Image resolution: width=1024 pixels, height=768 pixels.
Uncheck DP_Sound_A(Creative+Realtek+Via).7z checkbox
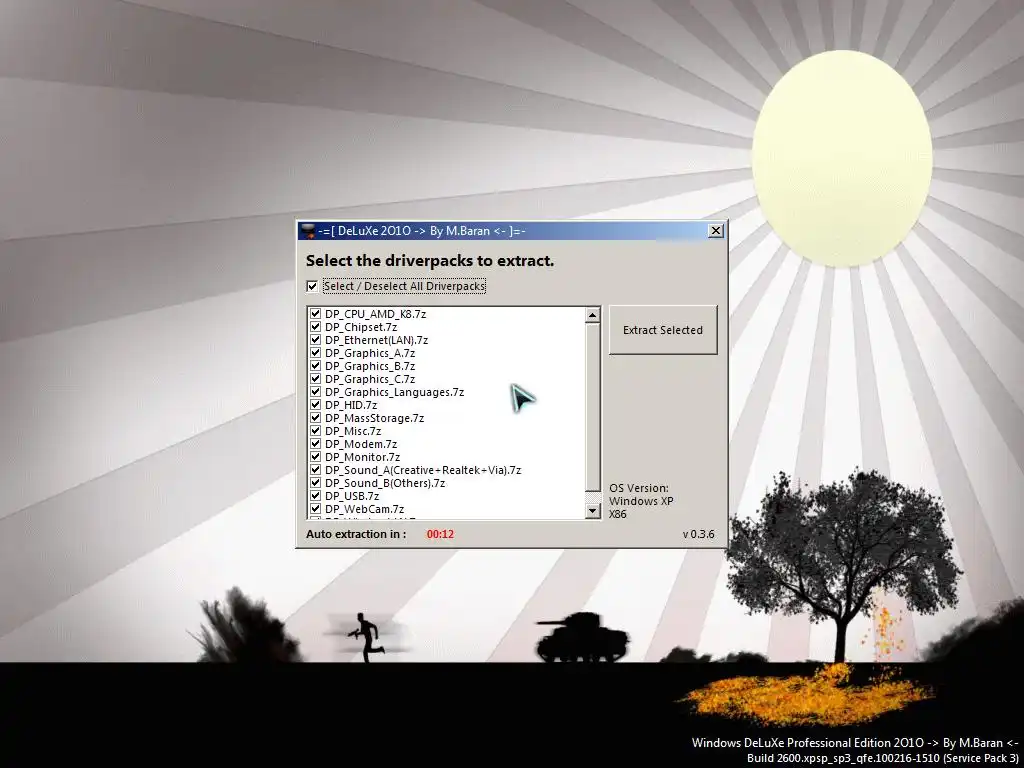[x=315, y=470]
